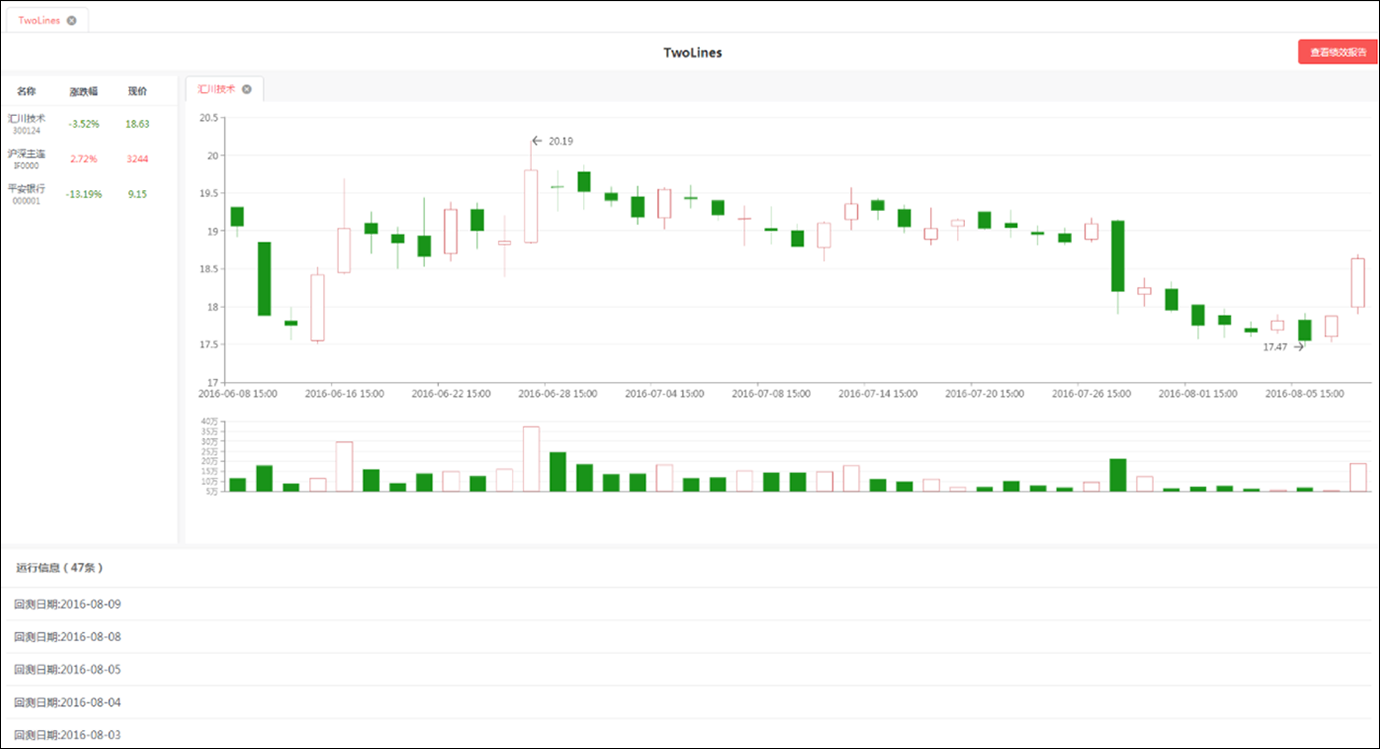Click log entry 回测日期:2016-08-03
Image resolution: width=1380 pixels, height=749 pixels.
(x=67, y=735)
